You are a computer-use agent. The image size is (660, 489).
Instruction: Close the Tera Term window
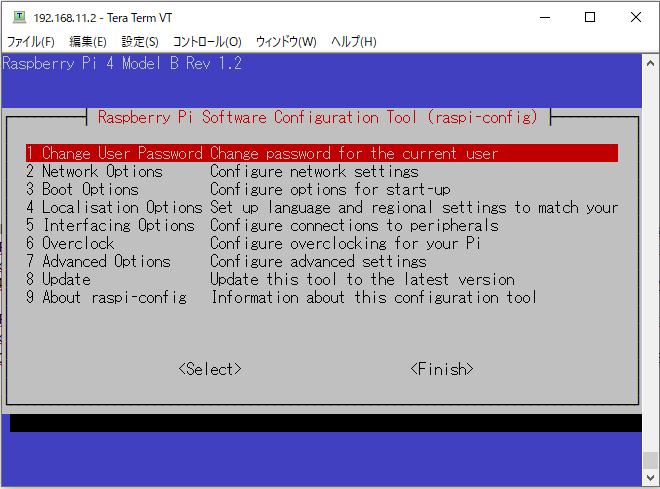point(636,17)
